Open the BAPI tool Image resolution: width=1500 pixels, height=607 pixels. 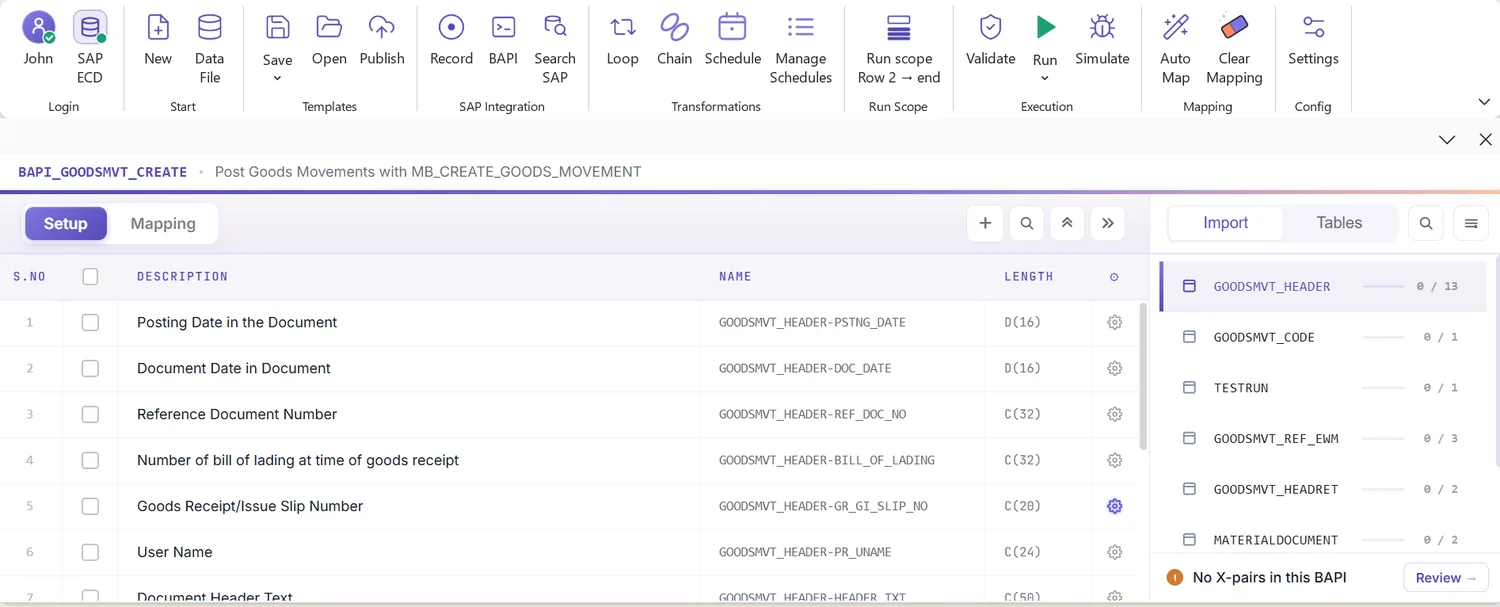(x=503, y=40)
